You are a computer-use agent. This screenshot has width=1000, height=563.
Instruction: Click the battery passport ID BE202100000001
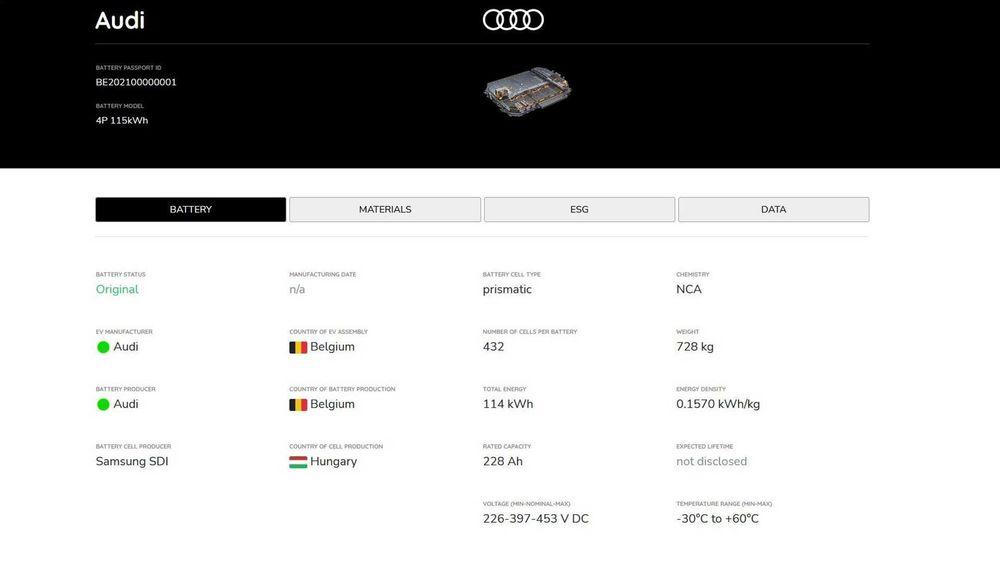pos(136,83)
